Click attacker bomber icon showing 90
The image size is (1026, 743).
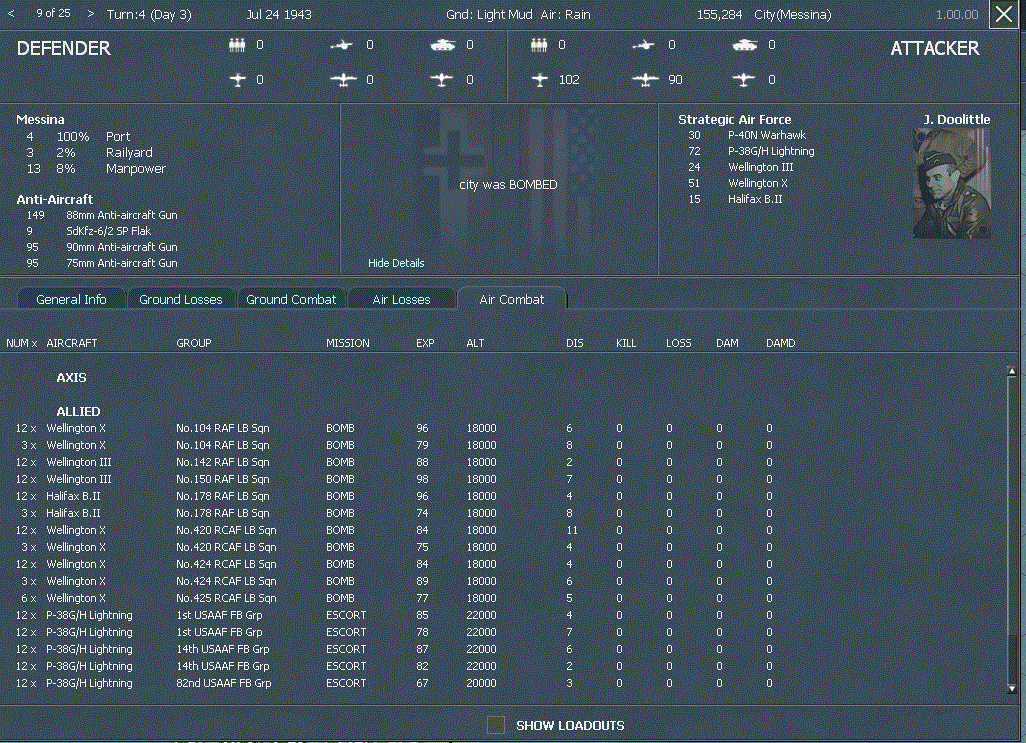pyautogui.click(x=645, y=80)
